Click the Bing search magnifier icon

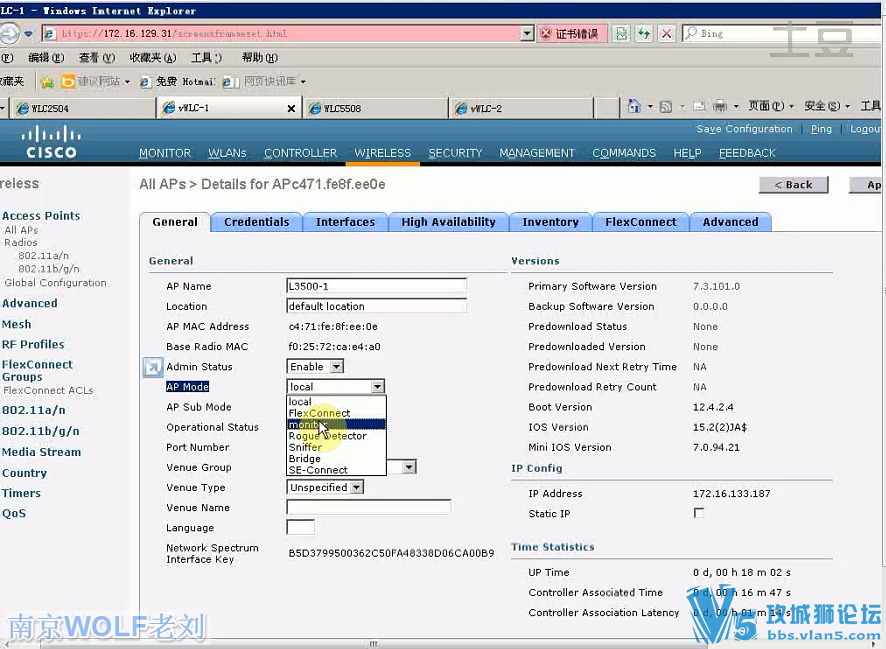691,33
